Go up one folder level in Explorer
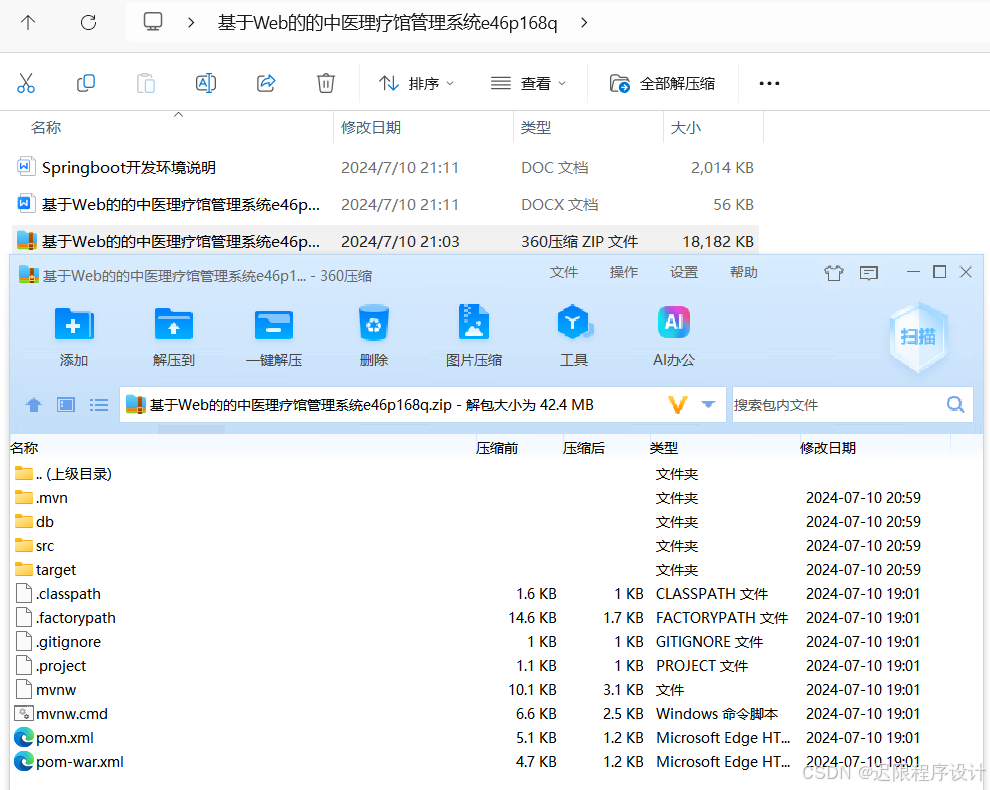 click(28, 23)
